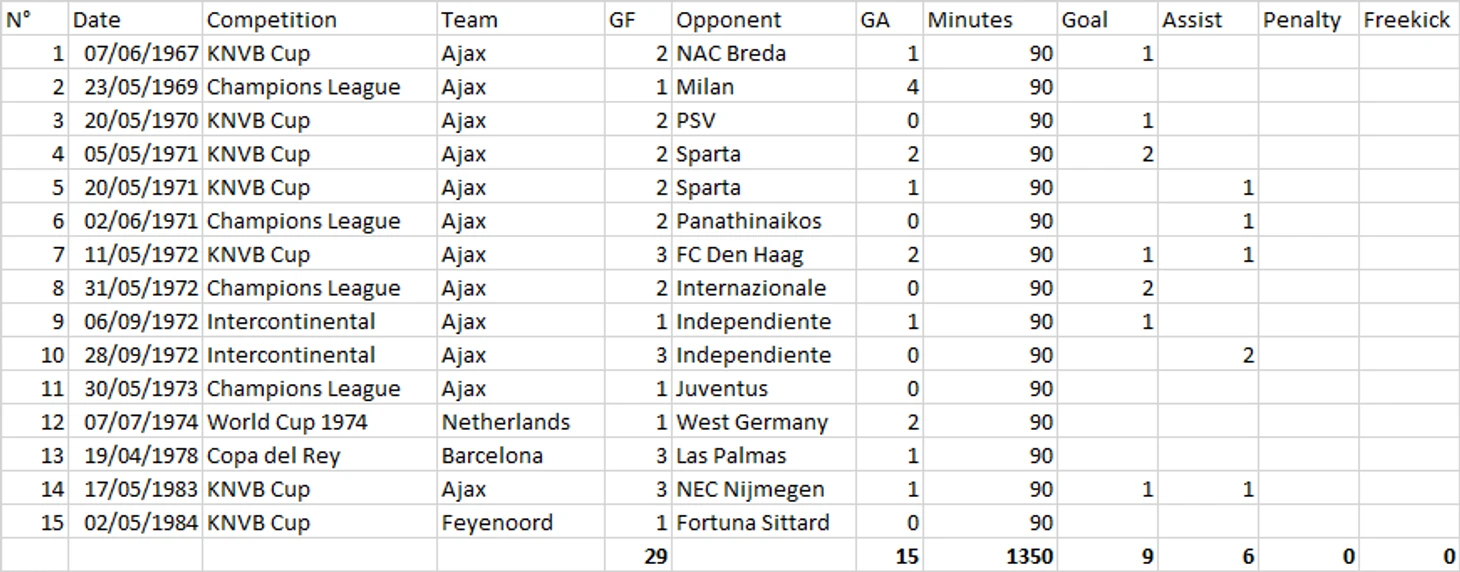Click the Feyenoord team cell
The height and width of the screenshot is (572, 1460).
point(520,523)
